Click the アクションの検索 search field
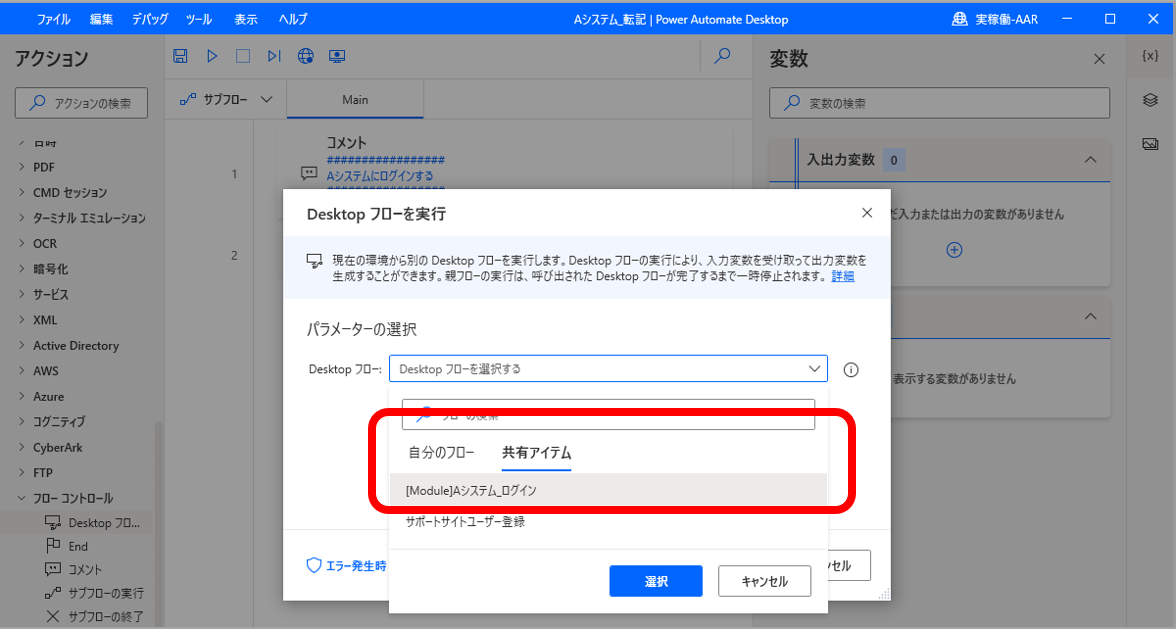Screen dimensions: 1176x629 [81, 103]
